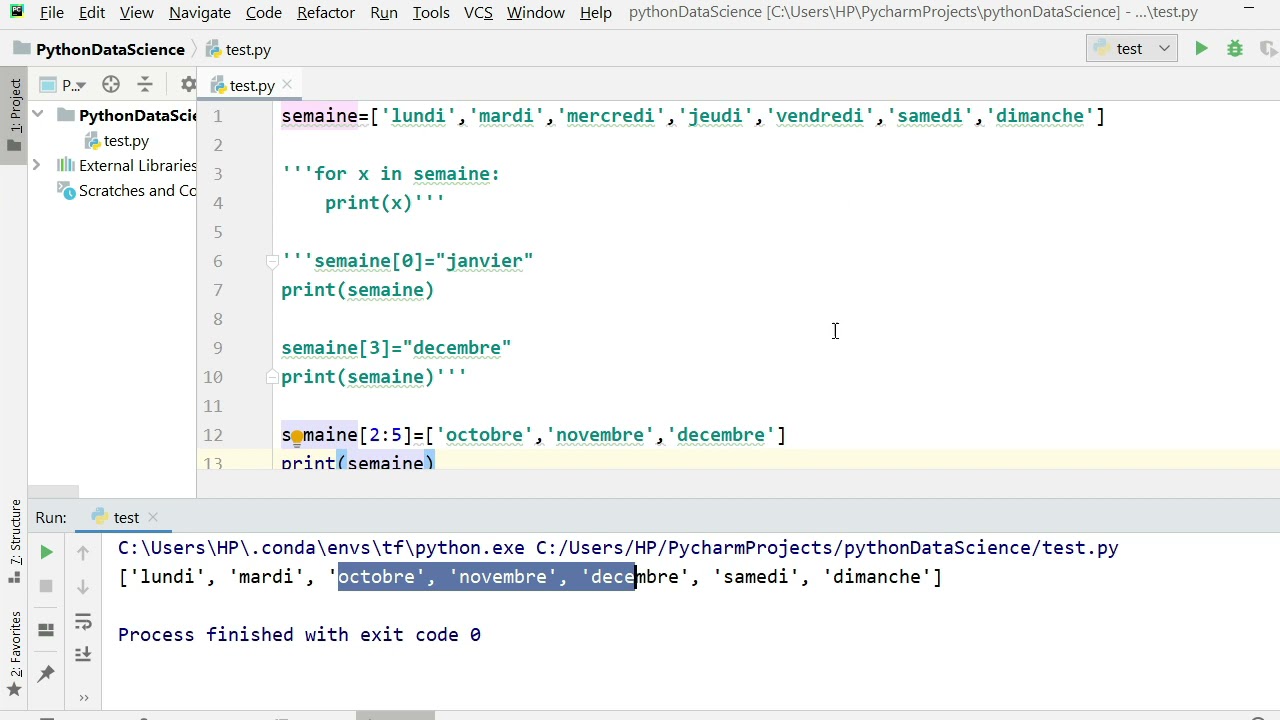Image resolution: width=1280 pixels, height=720 pixels.
Task: Click the PyCharm app icon in title bar
Action: click(x=16, y=12)
